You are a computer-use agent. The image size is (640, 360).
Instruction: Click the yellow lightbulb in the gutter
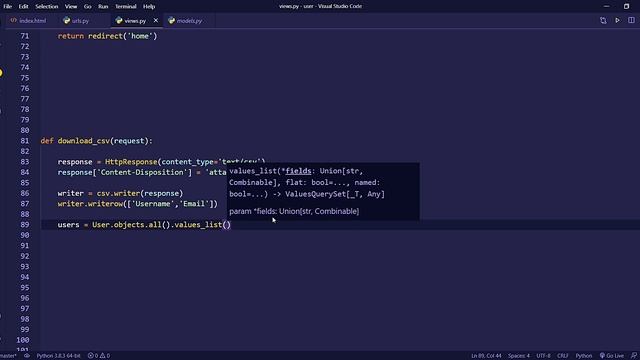tap(1, 73)
